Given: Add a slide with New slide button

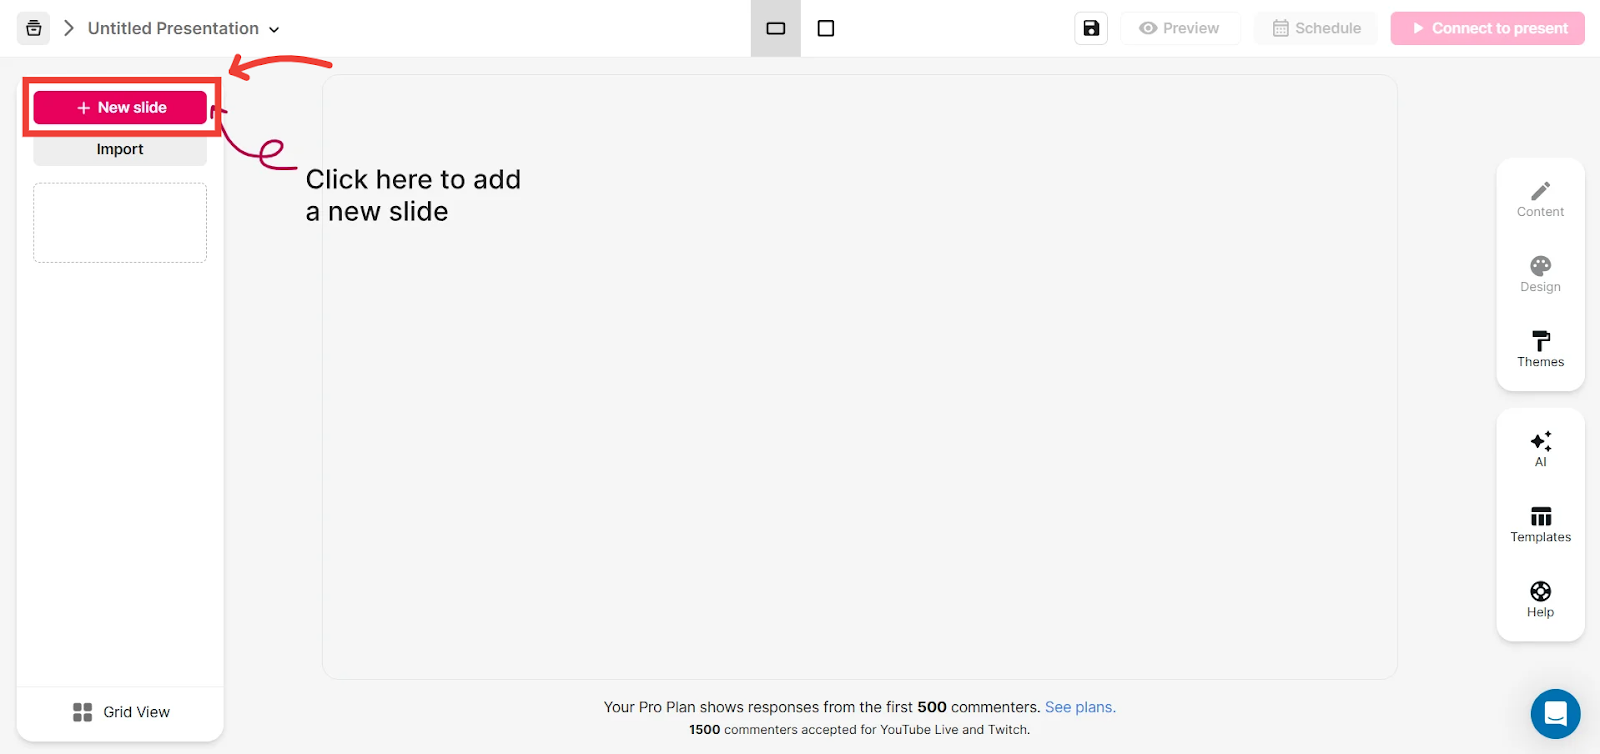Looking at the screenshot, I should pos(120,107).
